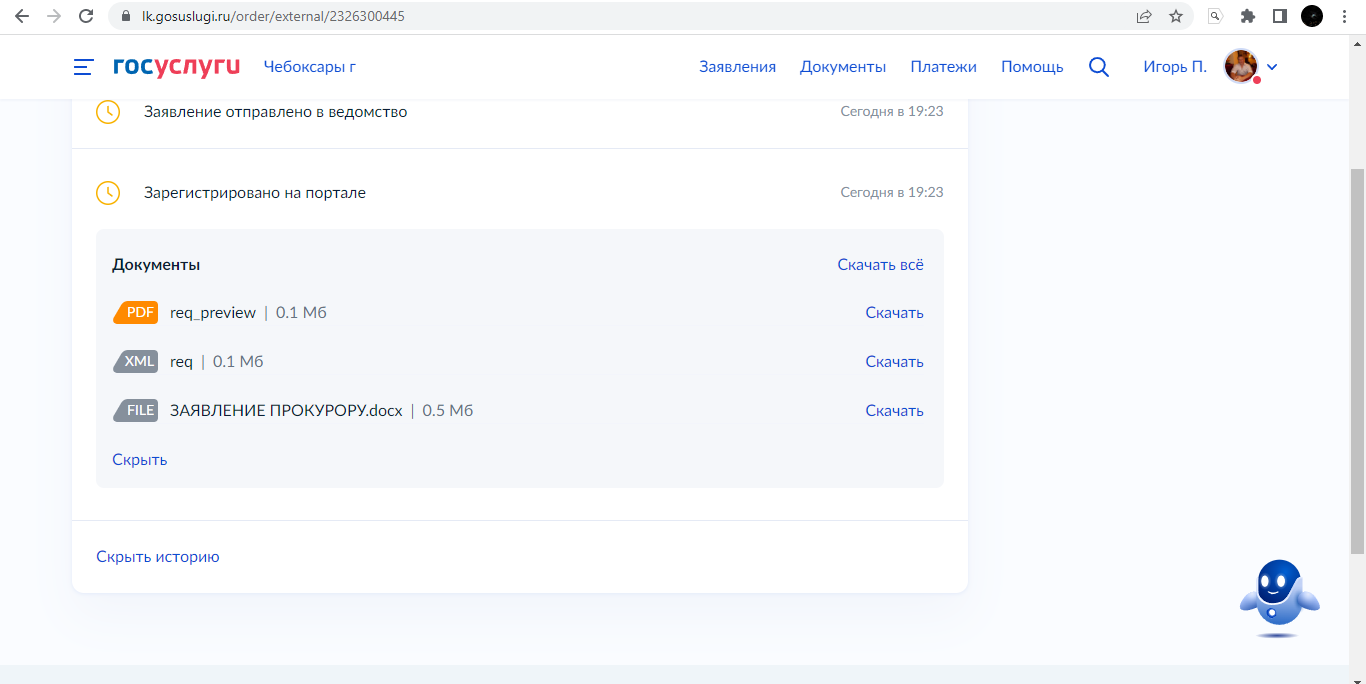Open the robot Max chat assistant
This screenshot has height=684, width=1366.
pos(1279,597)
